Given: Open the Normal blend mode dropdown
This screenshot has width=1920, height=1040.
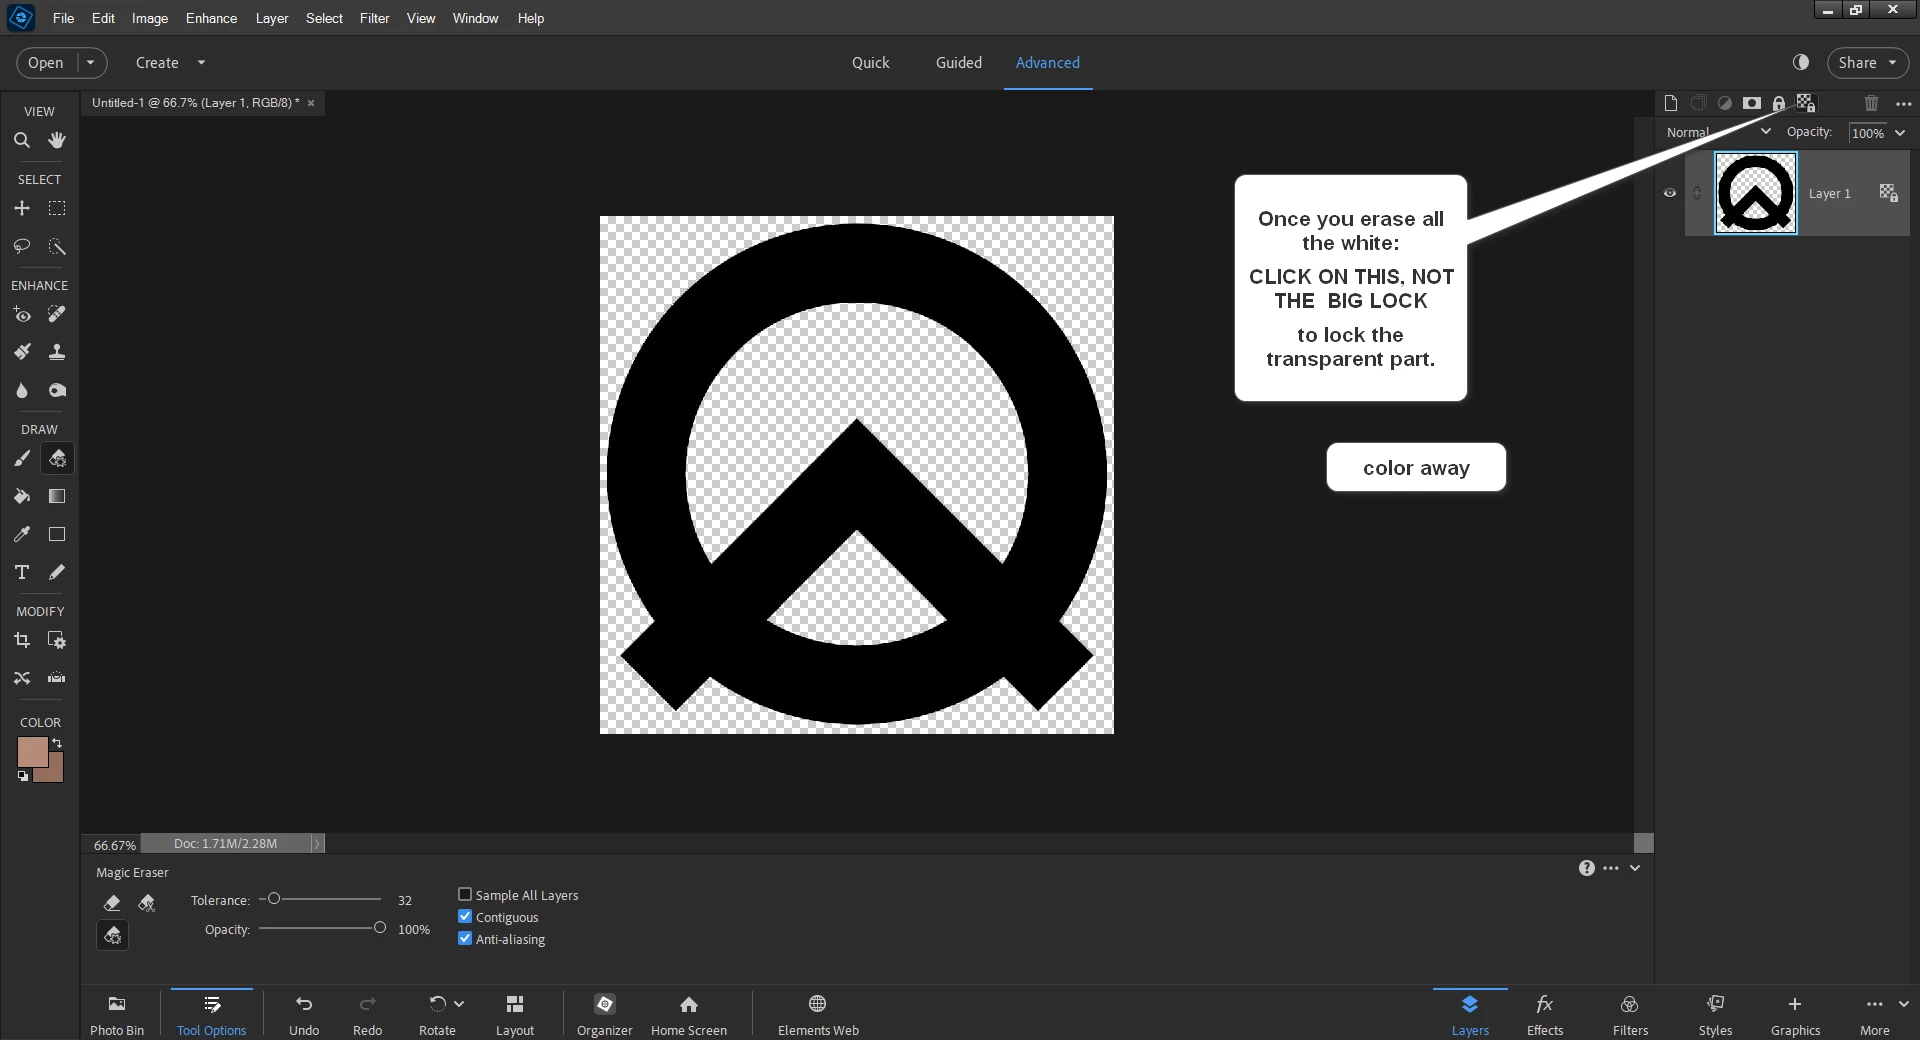Looking at the screenshot, I should point(1718,132).
